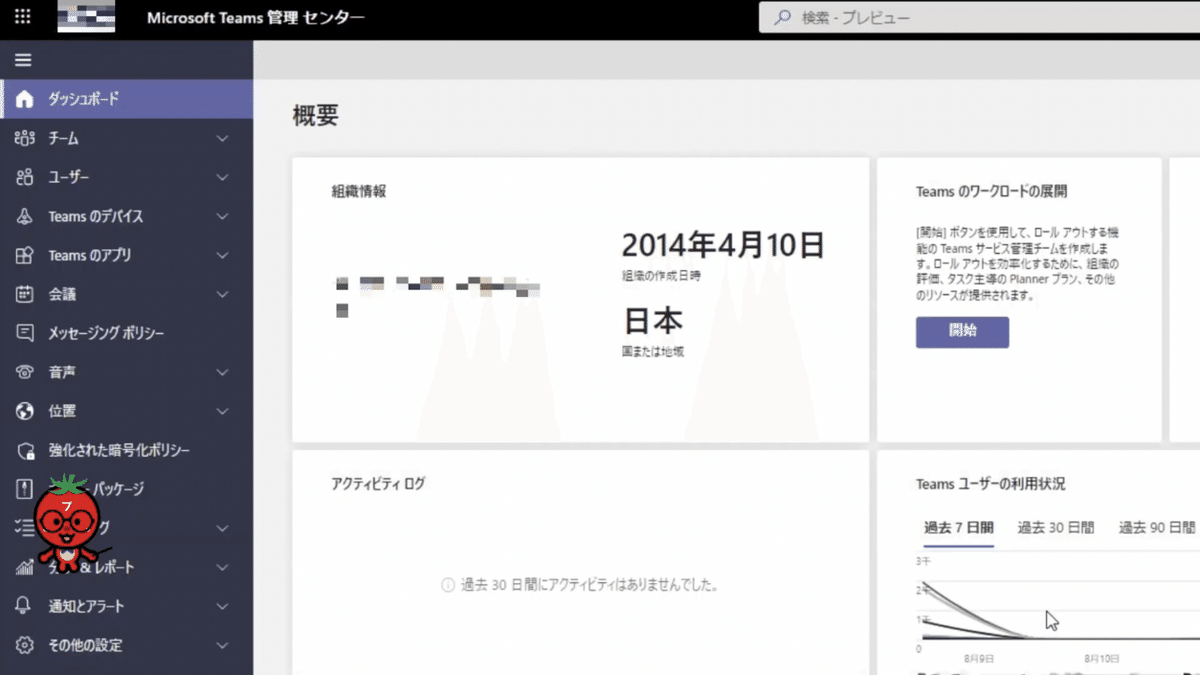Click the Teams のアプリ icon
This screenshot has width=1200, height=675.
click(25, 255)
